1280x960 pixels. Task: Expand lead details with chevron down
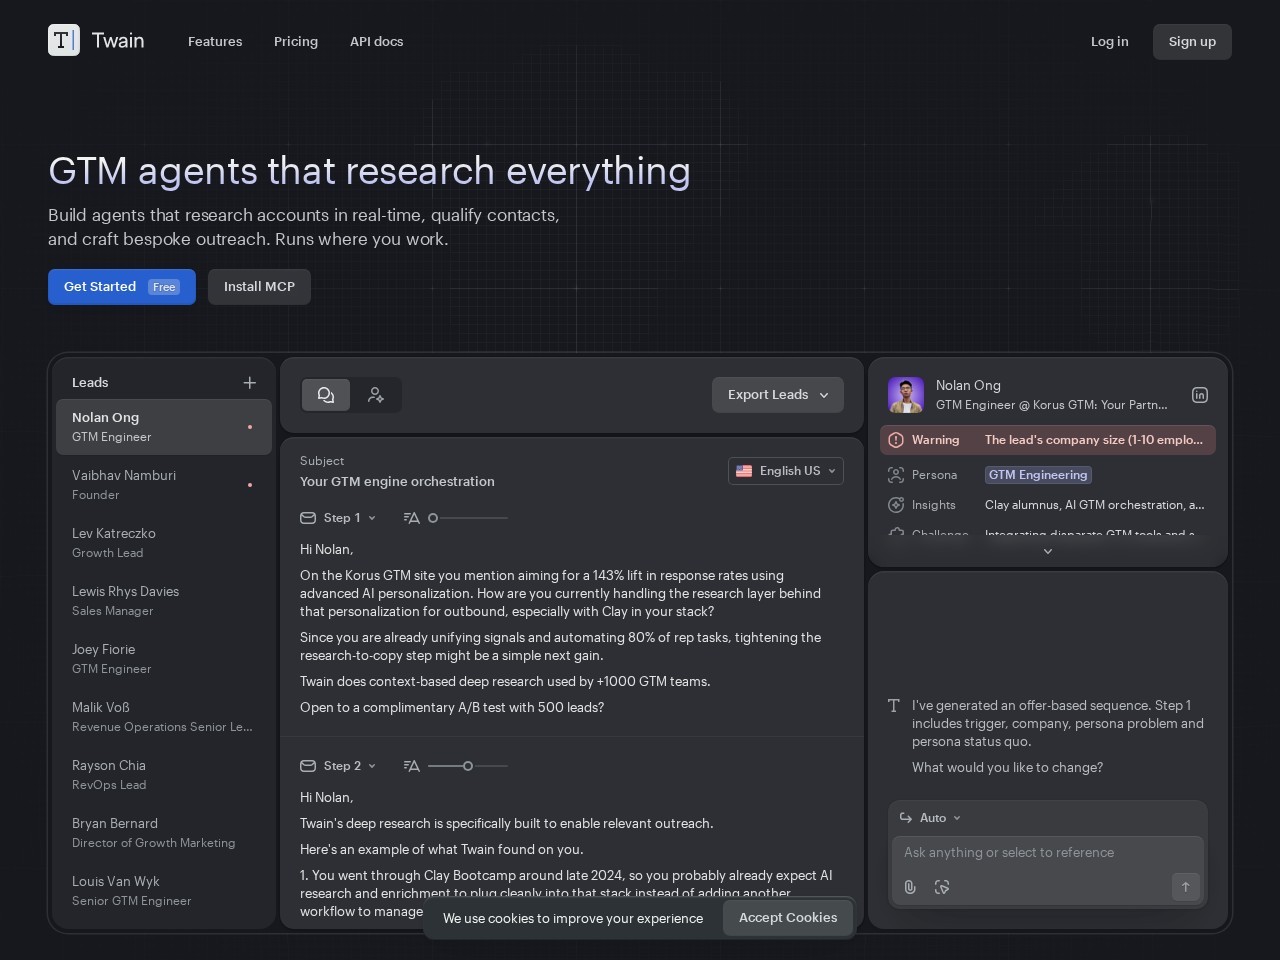(x=1047, y=551)
